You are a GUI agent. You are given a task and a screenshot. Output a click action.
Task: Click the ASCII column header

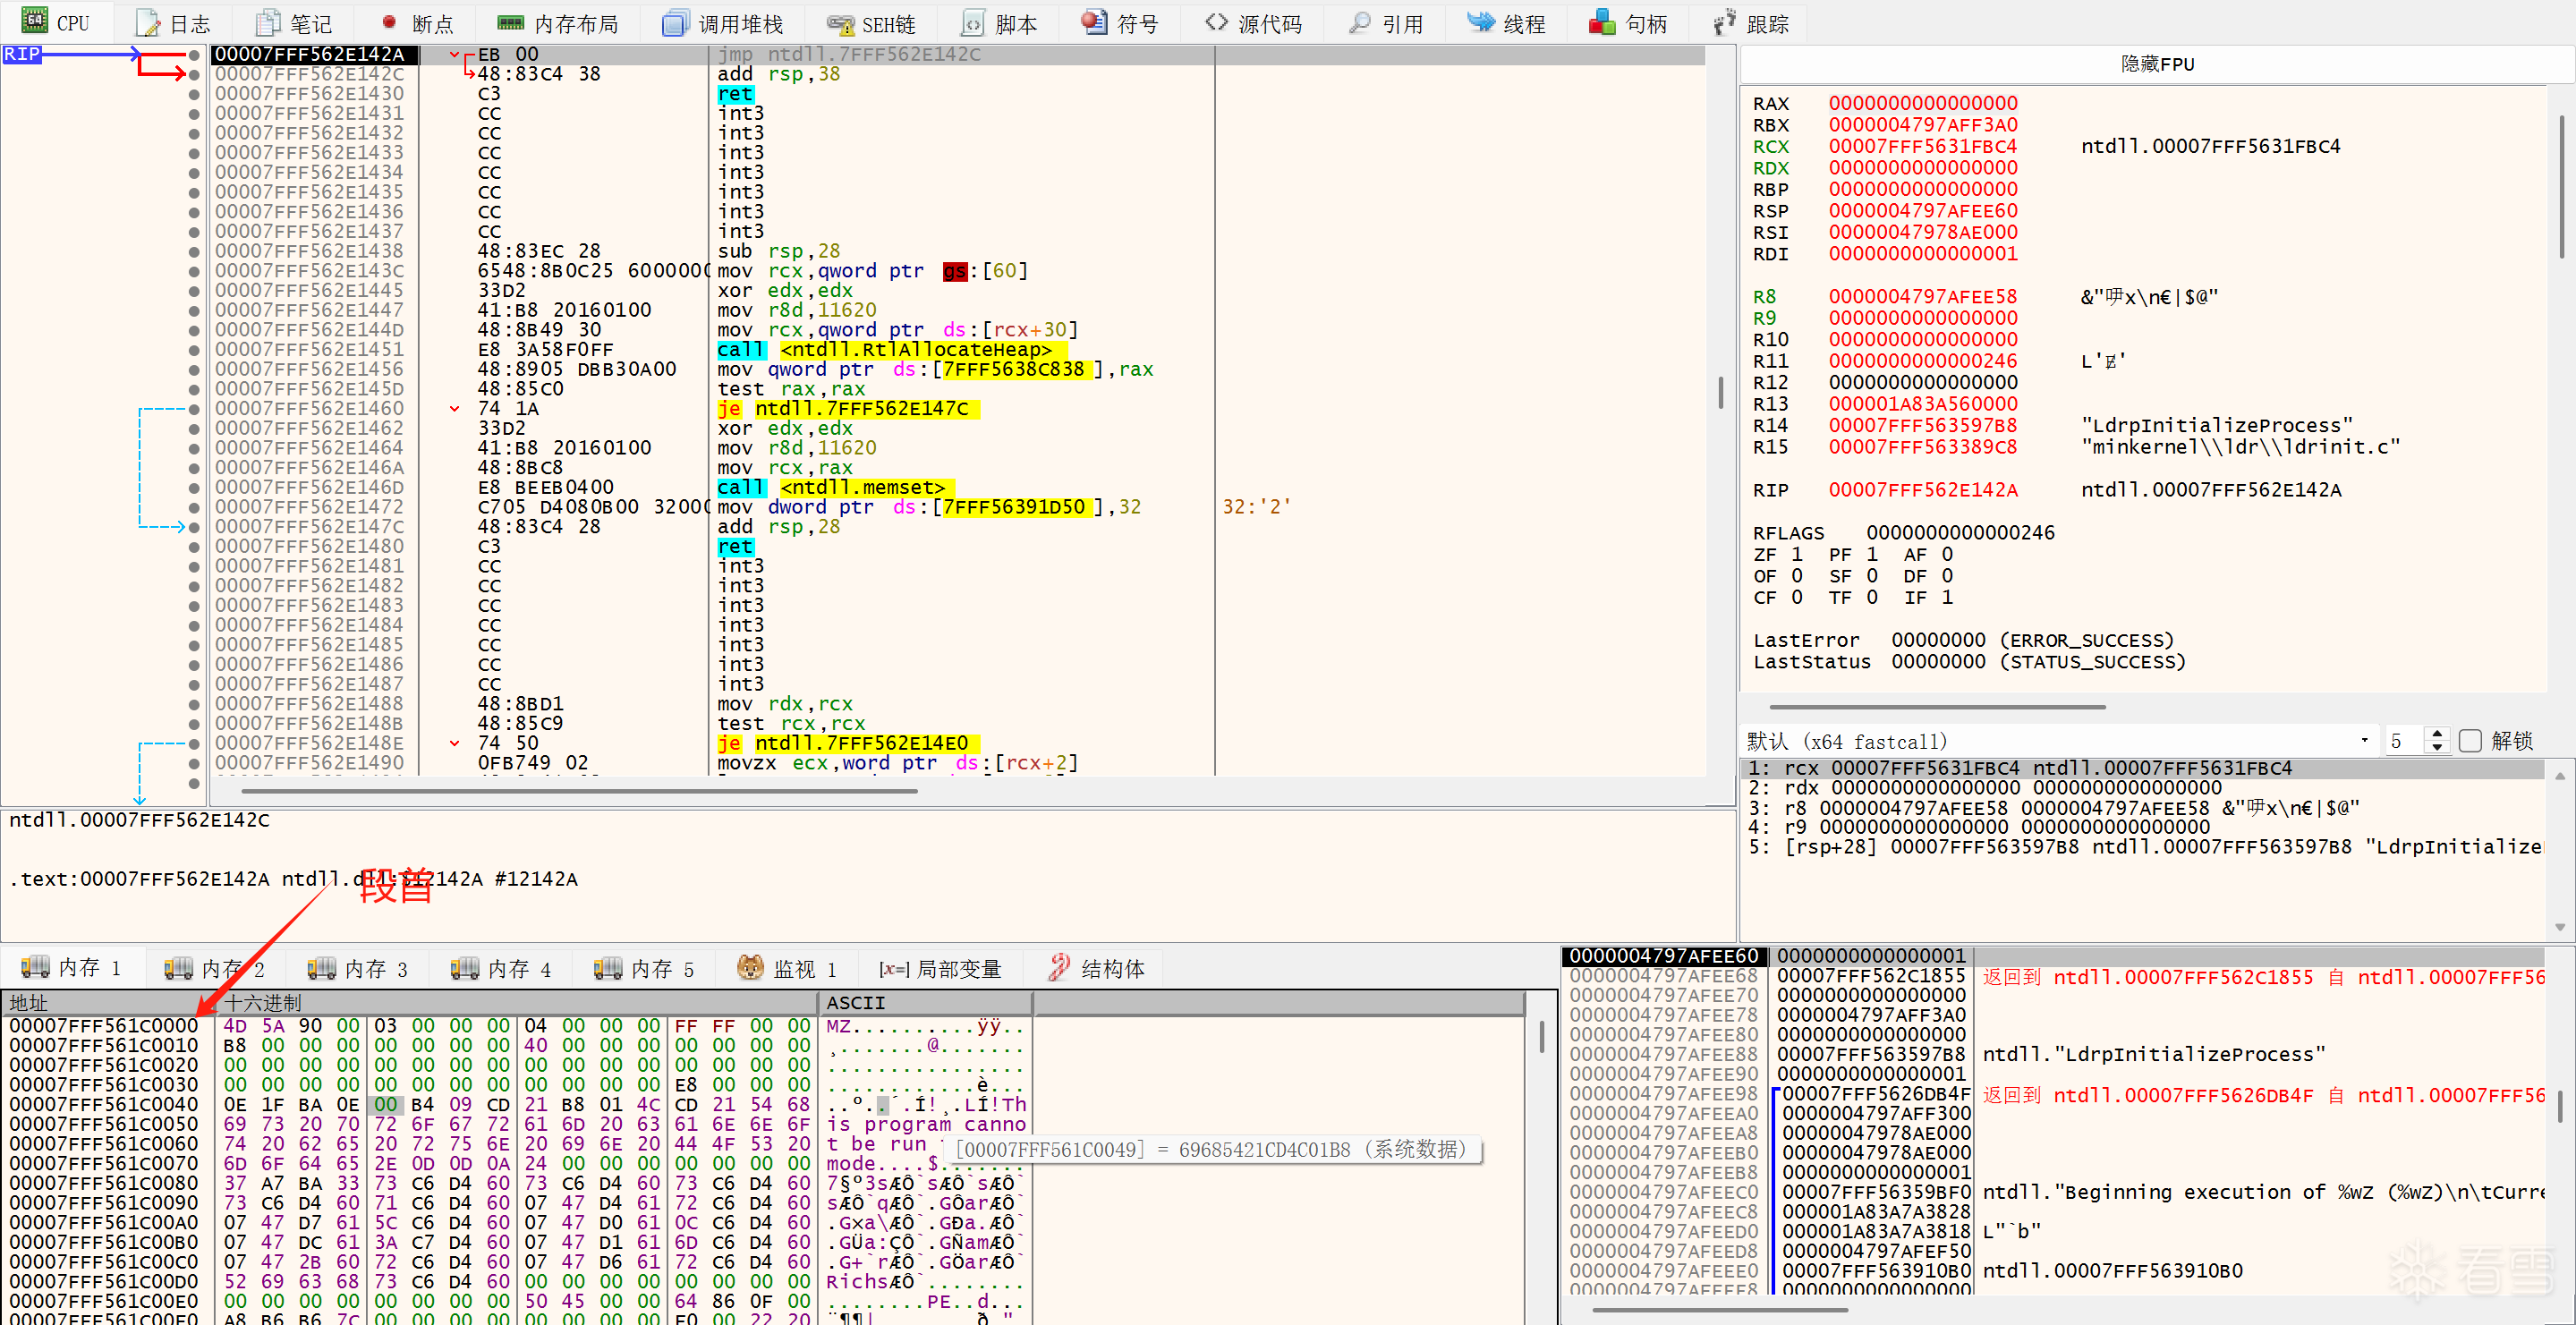click(x=926, y=1002)
